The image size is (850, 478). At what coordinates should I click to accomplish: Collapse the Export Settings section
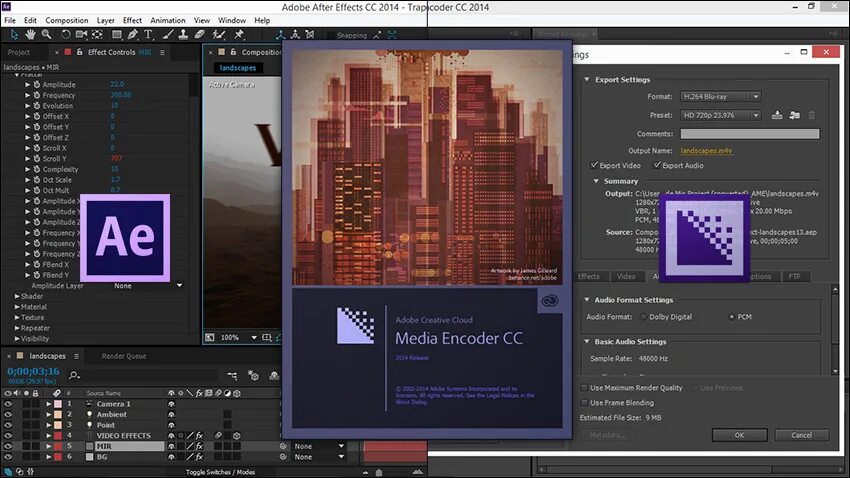click(587, 79)
